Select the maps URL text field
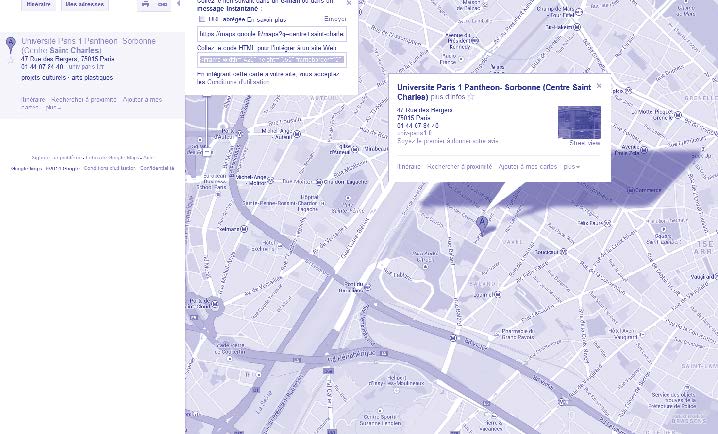 tap(272, 34)
